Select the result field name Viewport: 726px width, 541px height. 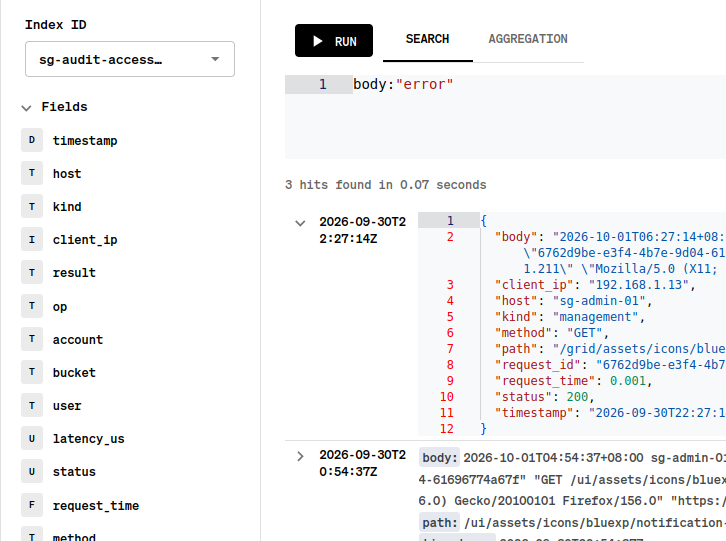pos(74,273)
